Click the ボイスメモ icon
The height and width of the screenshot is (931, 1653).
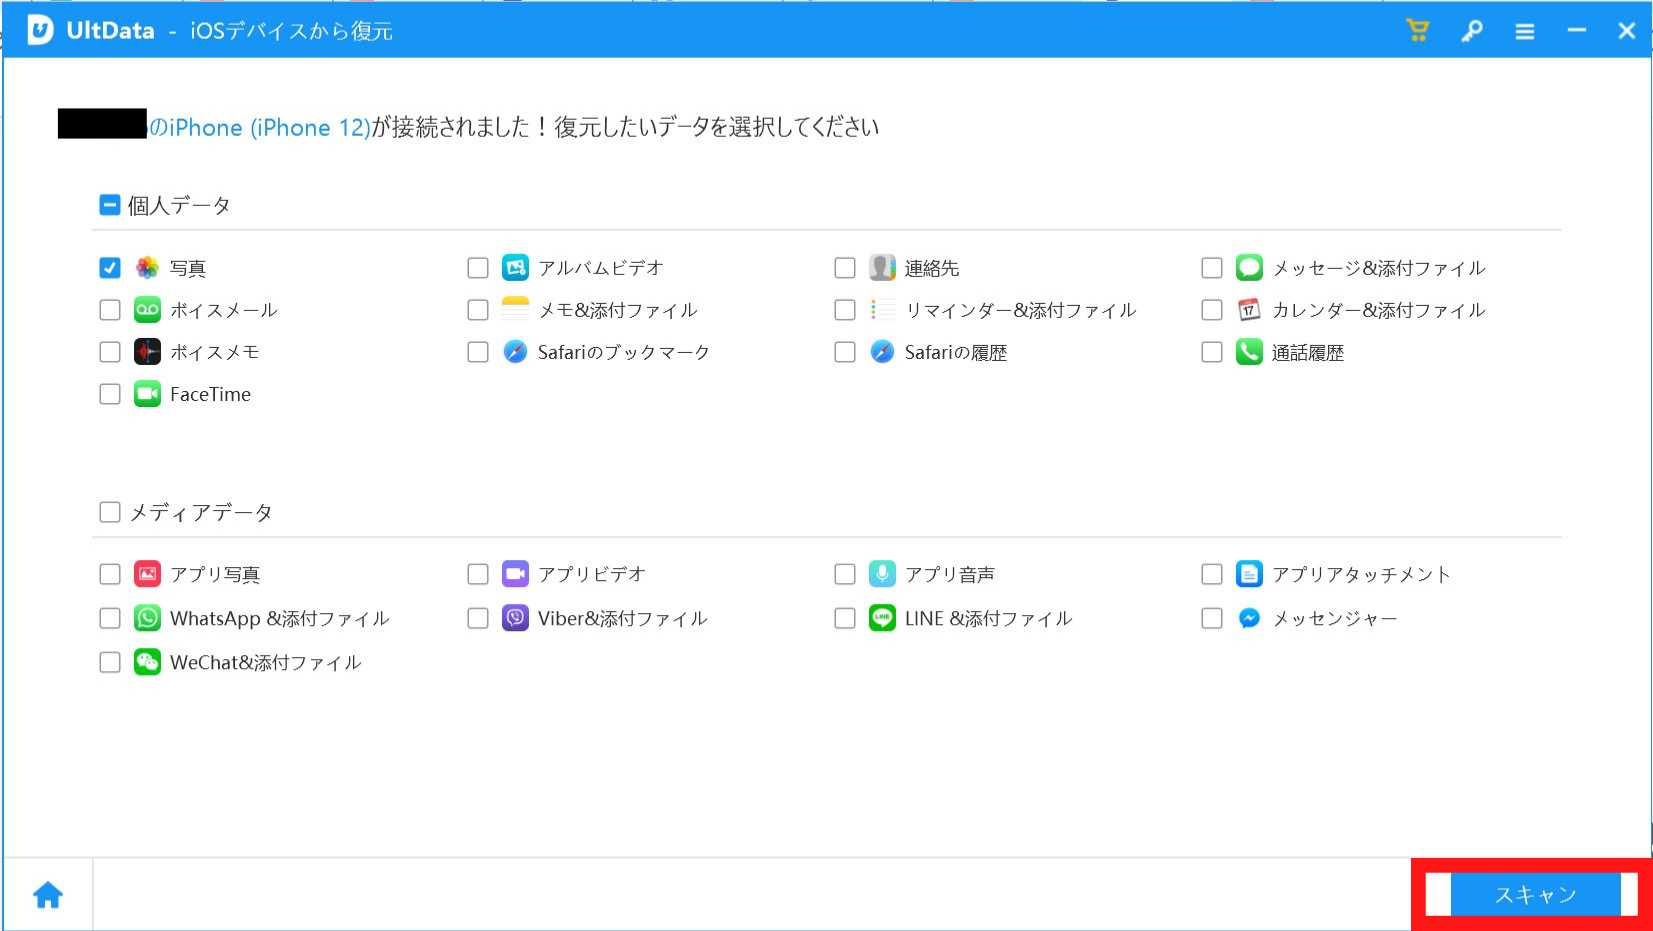[147, 352]
